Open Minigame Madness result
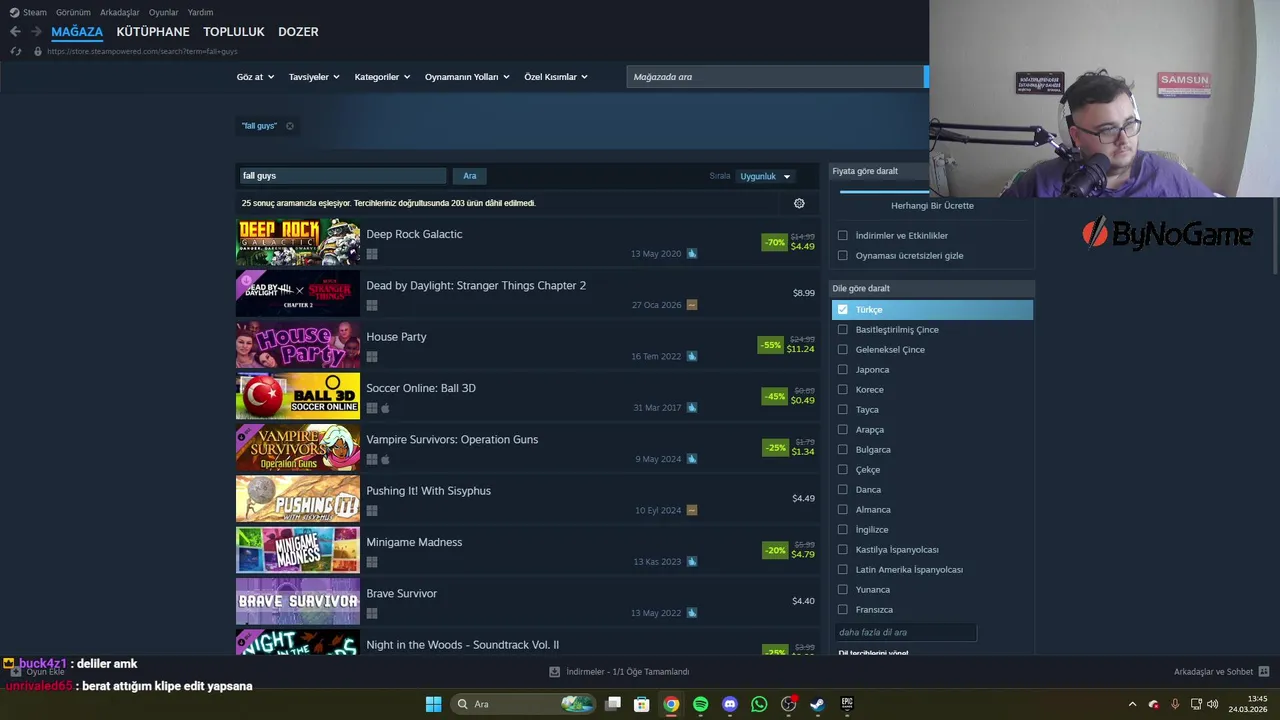This screenshot has height=720, width=1280. click(x=528, y=550)
